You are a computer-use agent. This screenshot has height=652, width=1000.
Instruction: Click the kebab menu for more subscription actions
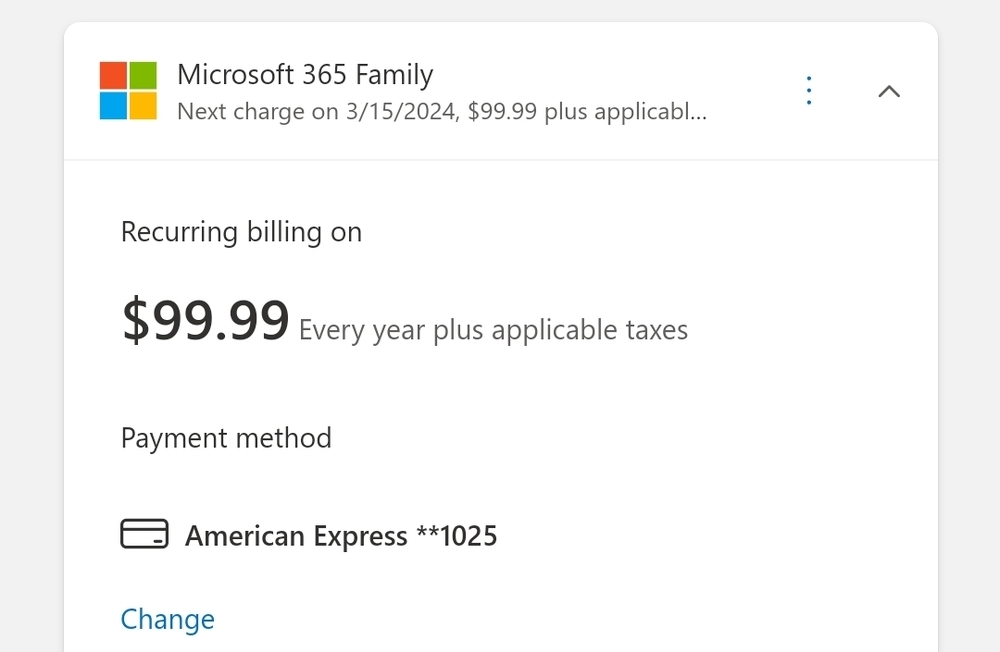click(x=808, y=90)
